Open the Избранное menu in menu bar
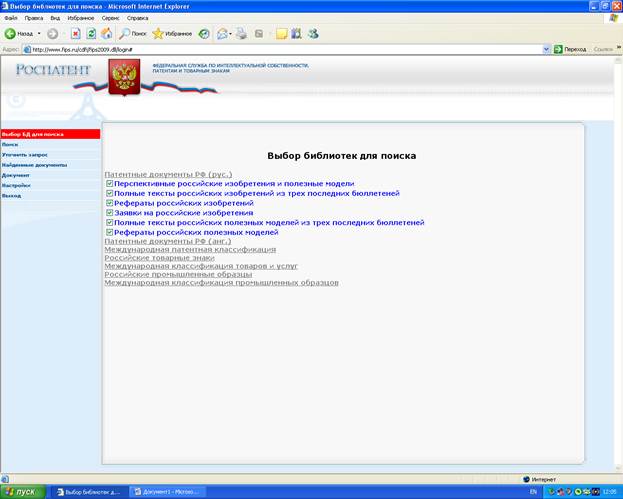 click(81, 18)
